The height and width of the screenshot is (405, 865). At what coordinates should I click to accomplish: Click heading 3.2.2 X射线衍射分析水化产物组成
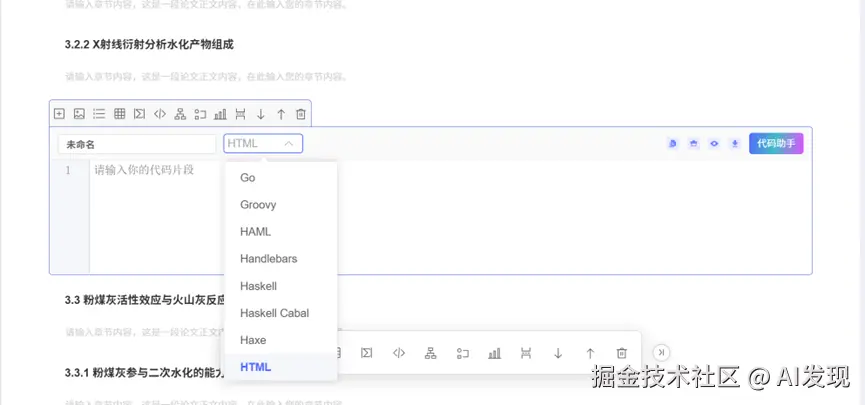click(x=149, y=45)
